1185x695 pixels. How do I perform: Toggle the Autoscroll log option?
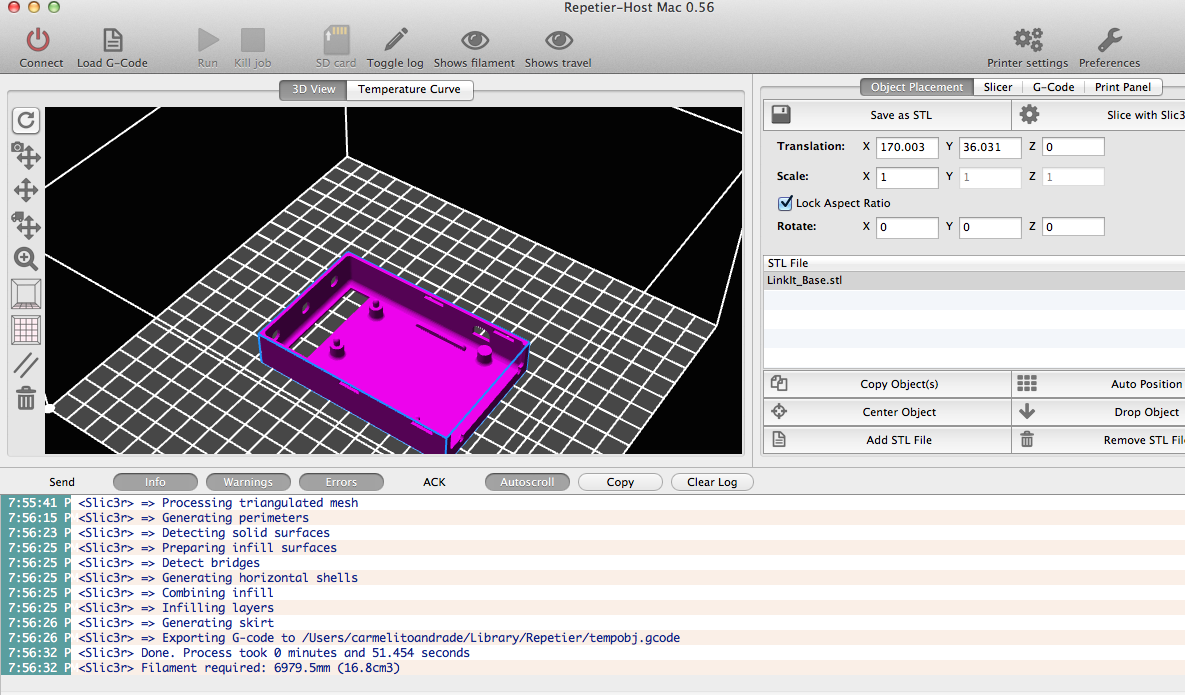pos(527,482)
